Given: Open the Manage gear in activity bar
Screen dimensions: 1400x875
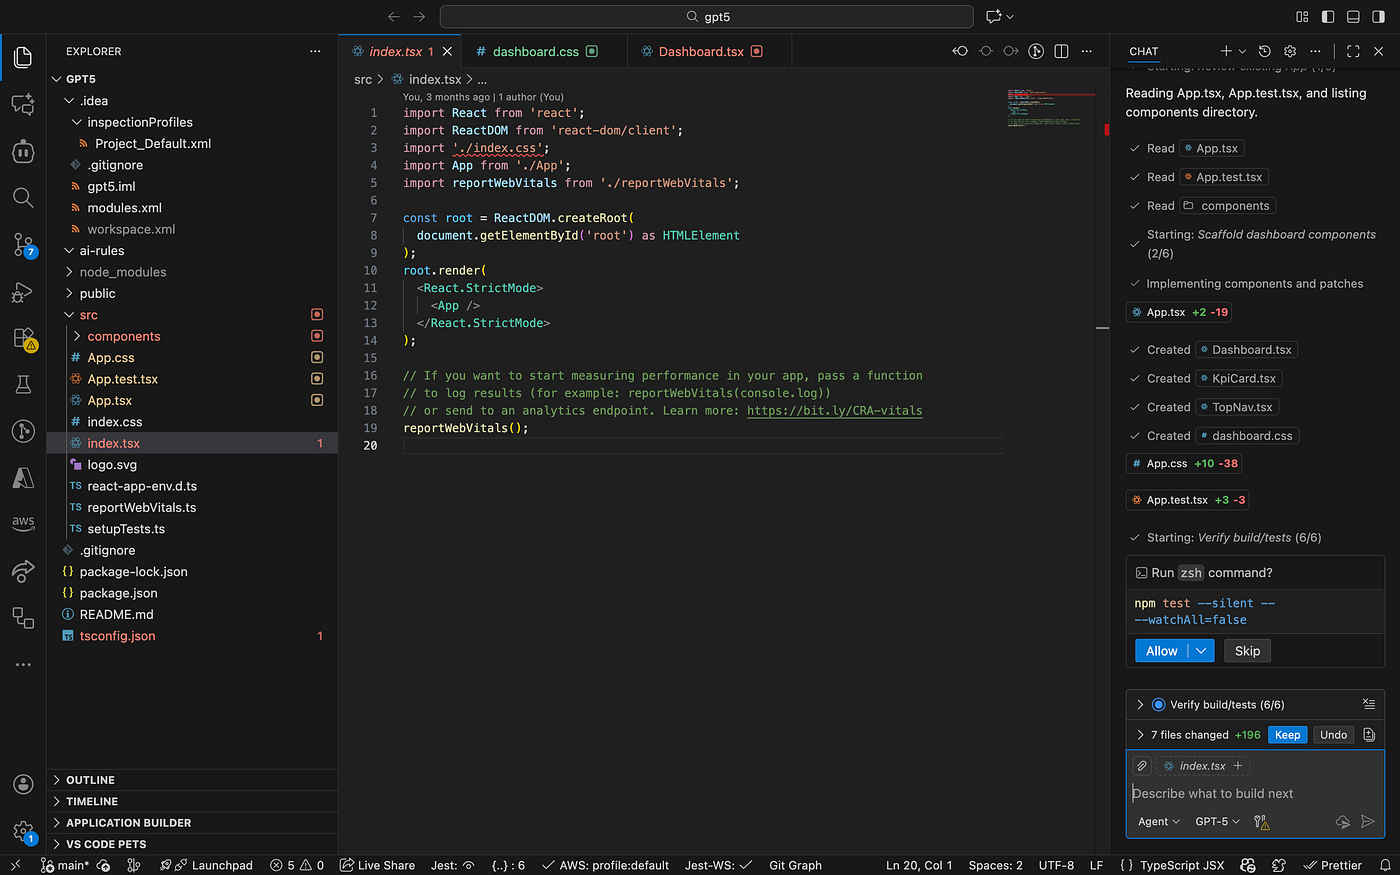Looking at the screenshot, I should coord(23,831).
